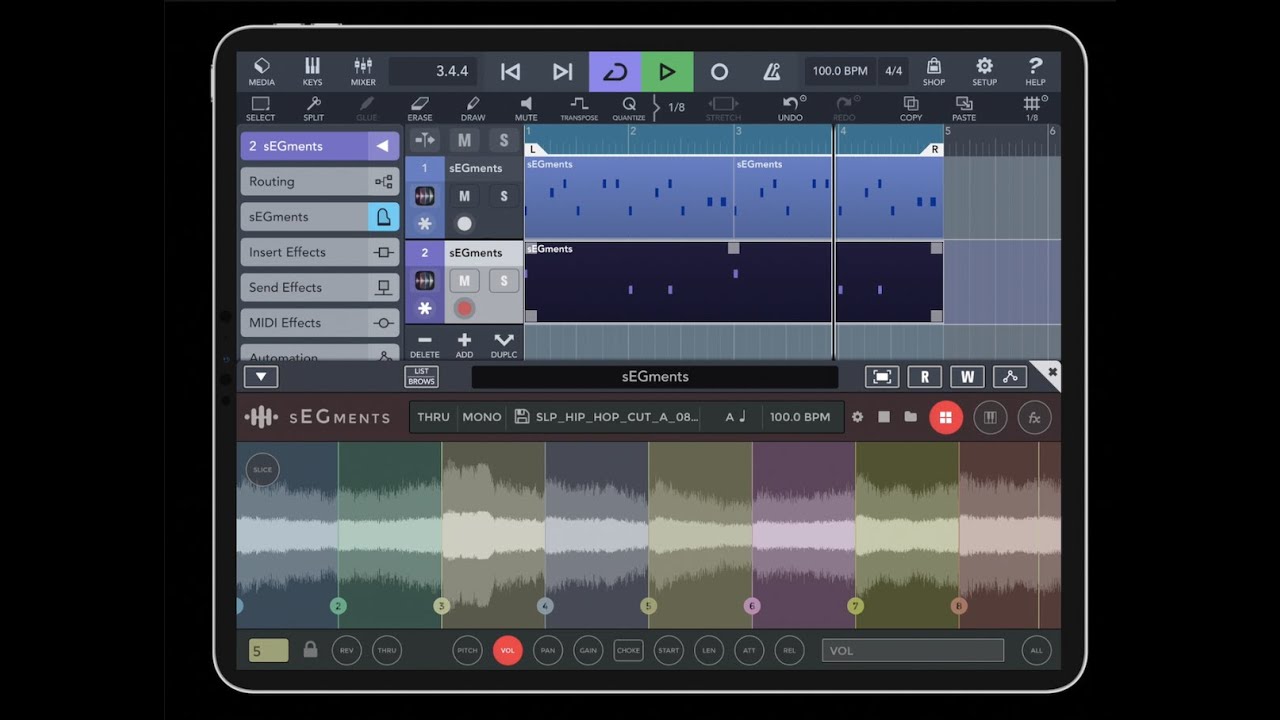Select the PAN parameter
Image resolution: width=1280 pixels, height=720 pixels.
tap(548, 650)
